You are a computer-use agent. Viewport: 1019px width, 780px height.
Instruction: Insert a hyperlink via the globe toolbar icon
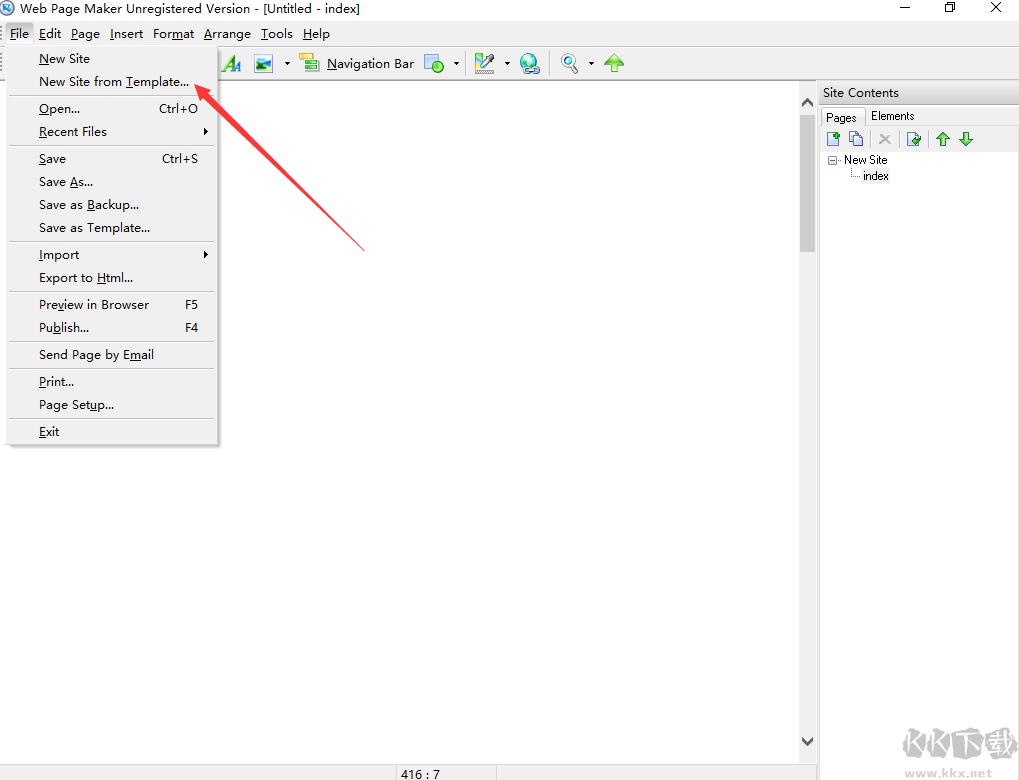(x=530, y=63)
